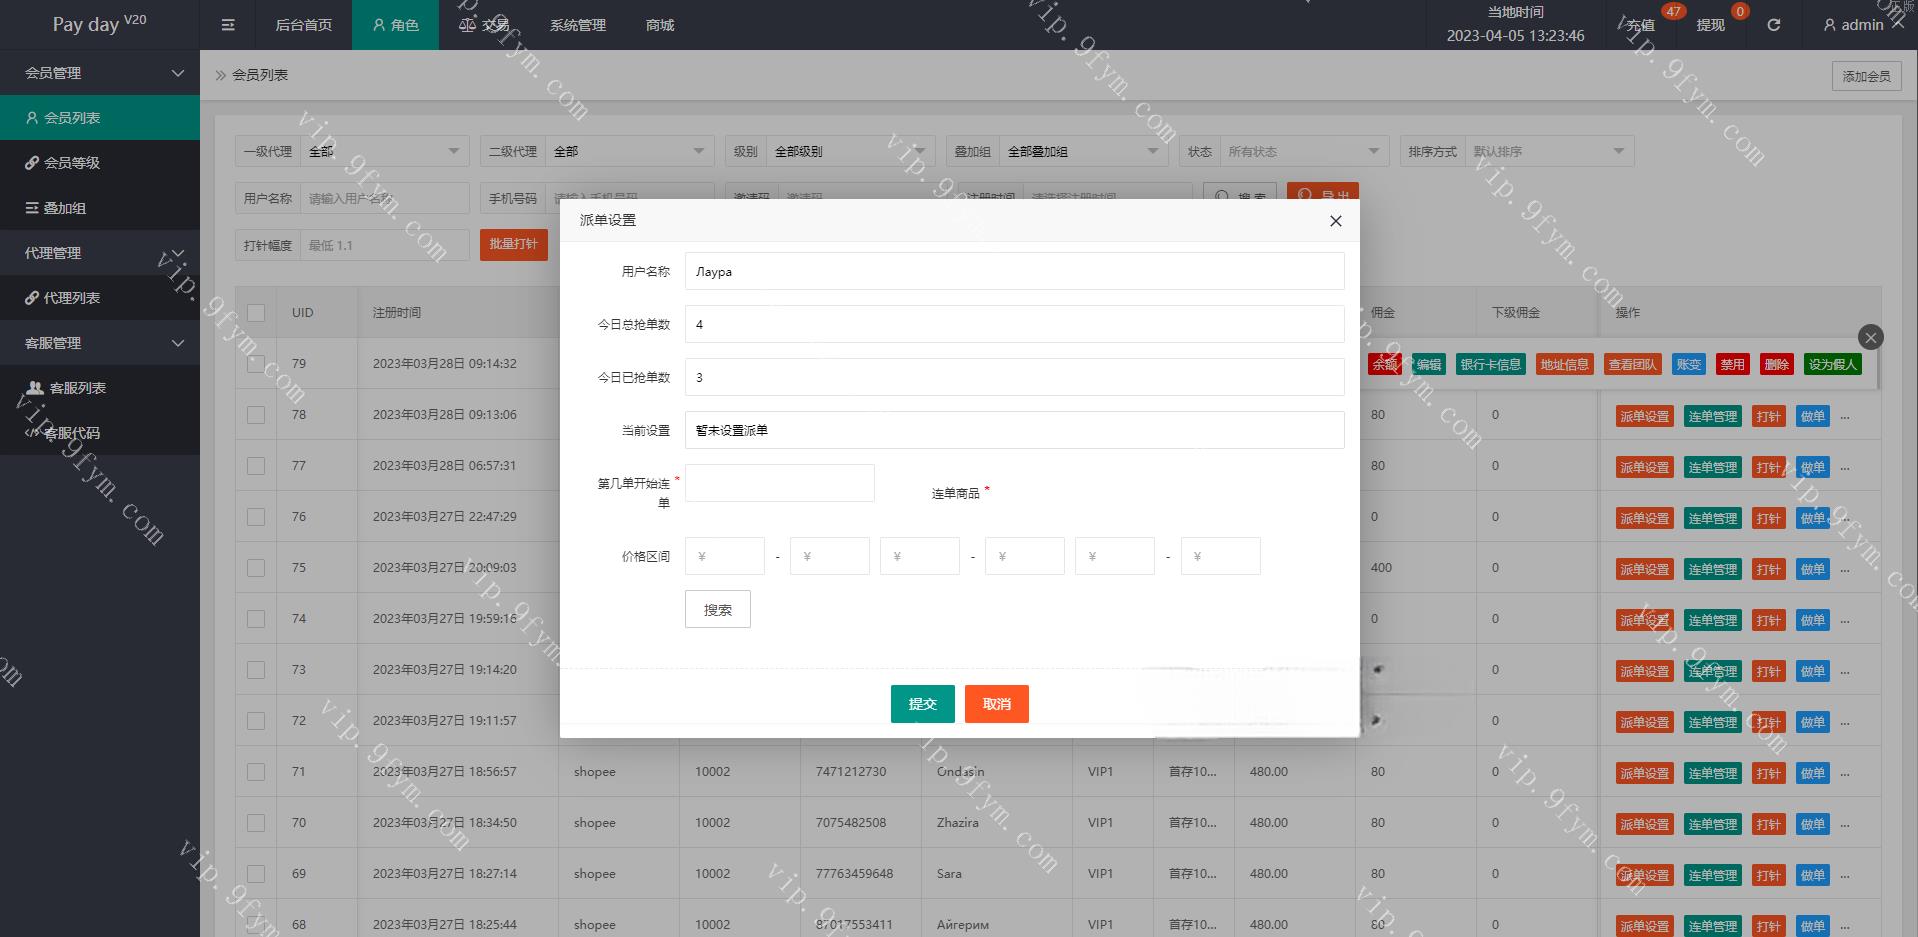This screenshot has width=1918, height=937.
Task: Click the hamburger menu collapse icon
Action: (x=228, y=25)
